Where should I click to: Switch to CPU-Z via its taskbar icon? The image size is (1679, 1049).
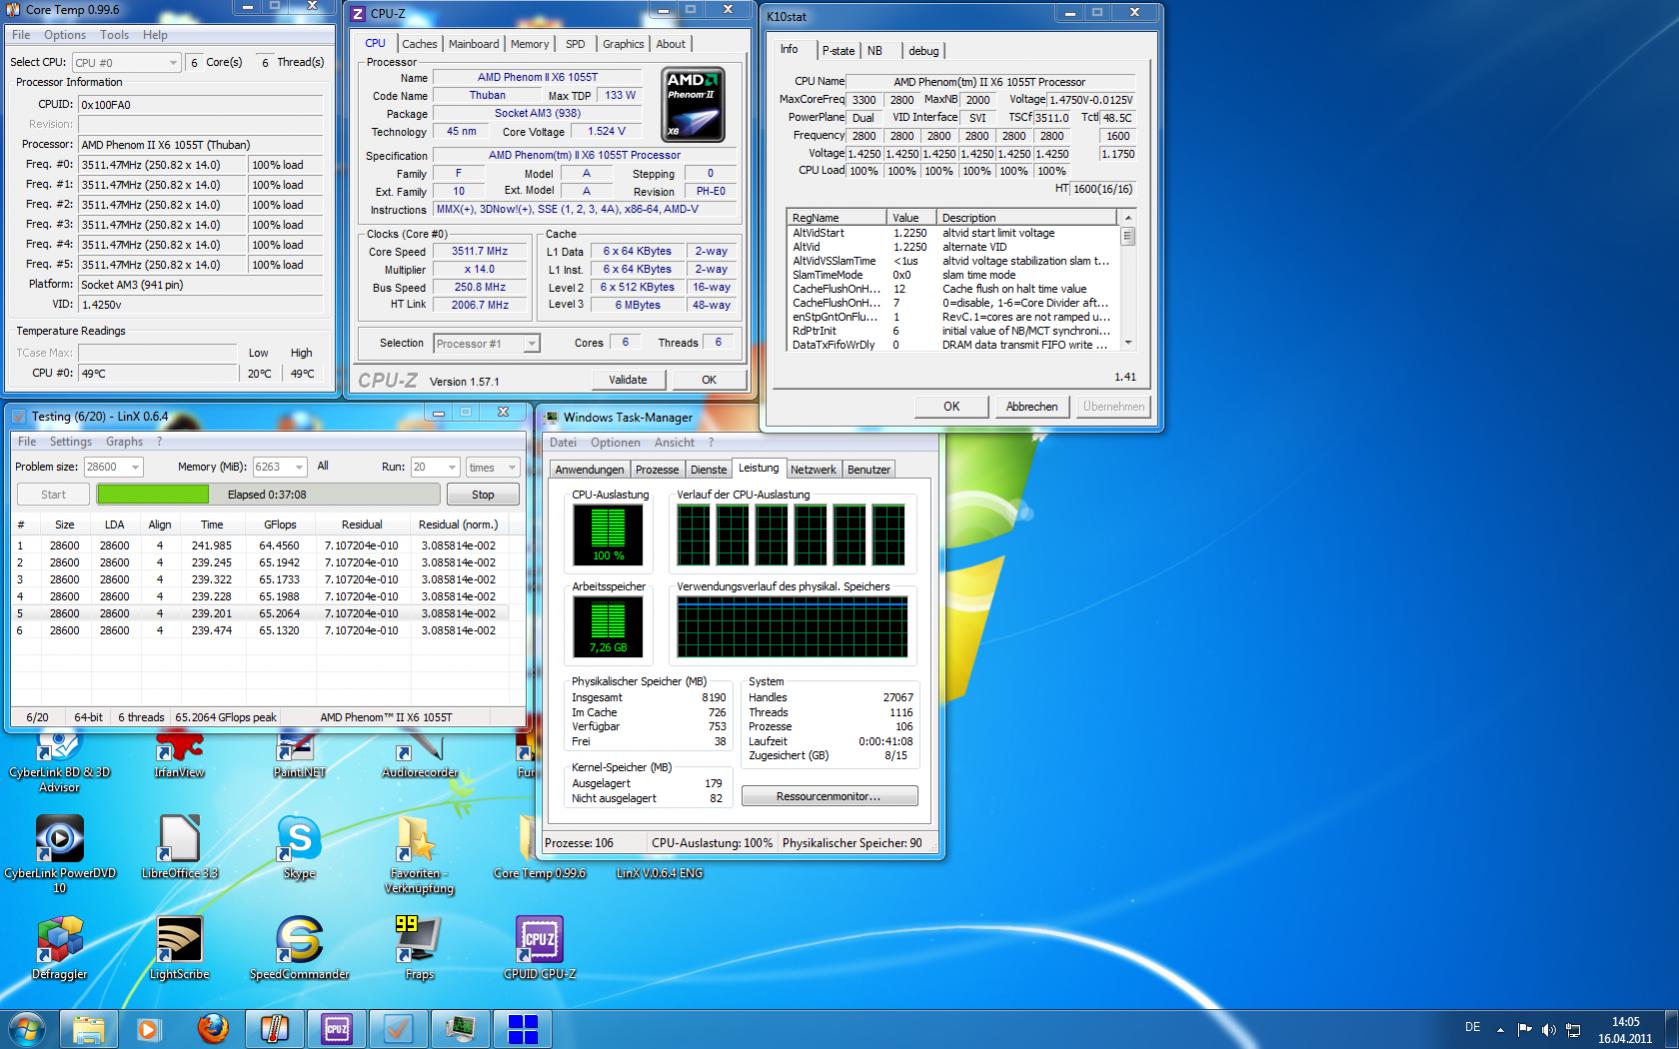click(x=336, y=1029)
